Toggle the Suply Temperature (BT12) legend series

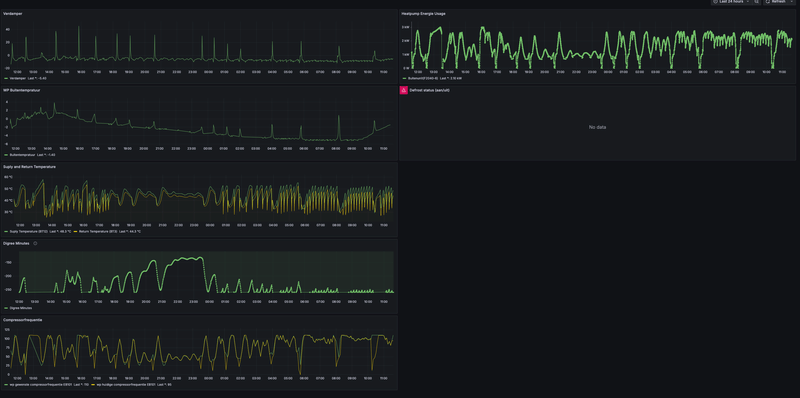[x=28, y=231]
